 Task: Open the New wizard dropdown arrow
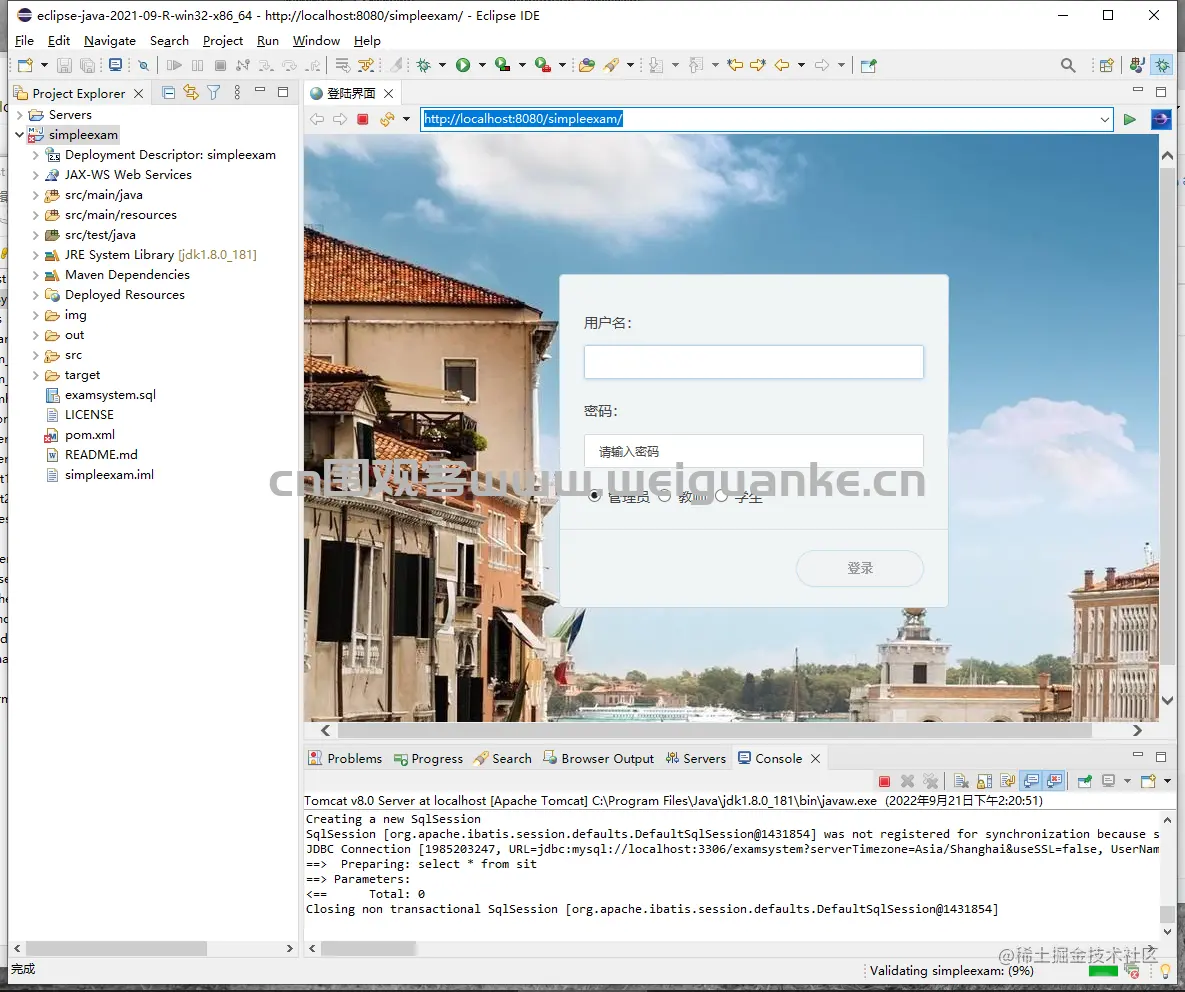44,66
